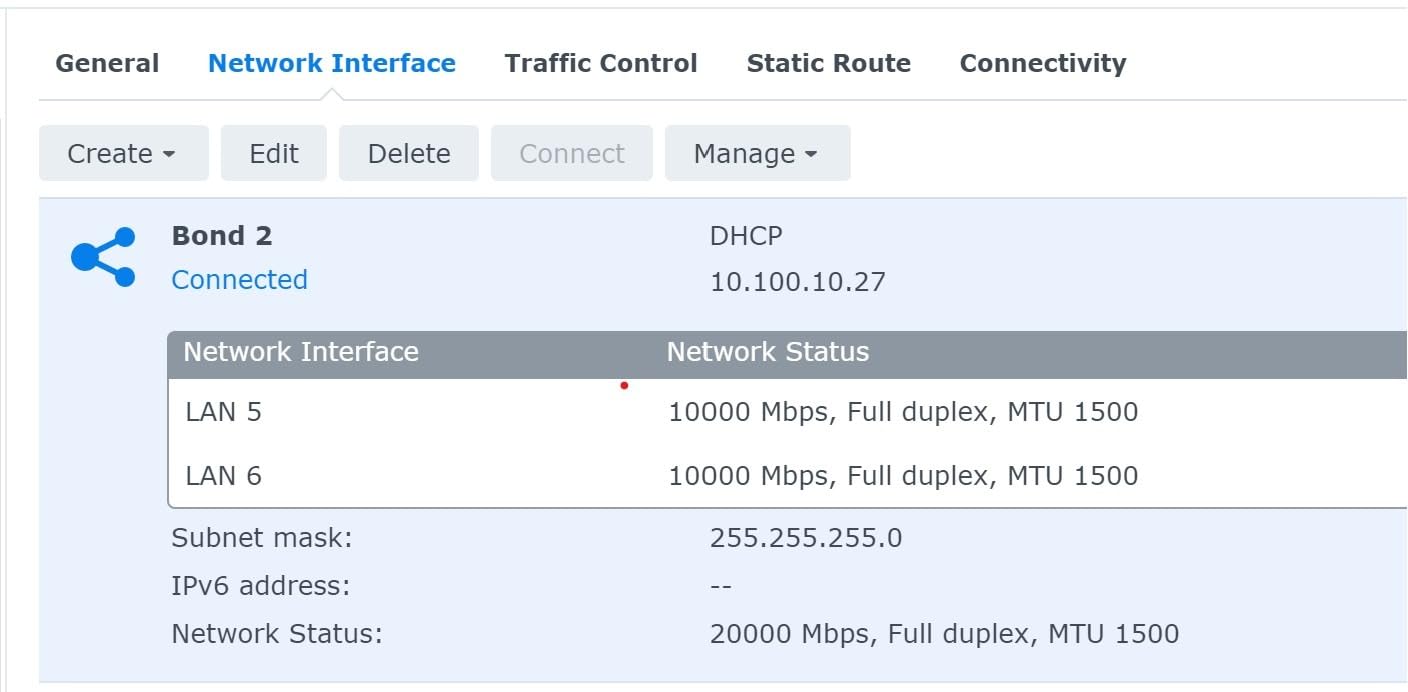Select the LAN 6 row

(224, 475)
